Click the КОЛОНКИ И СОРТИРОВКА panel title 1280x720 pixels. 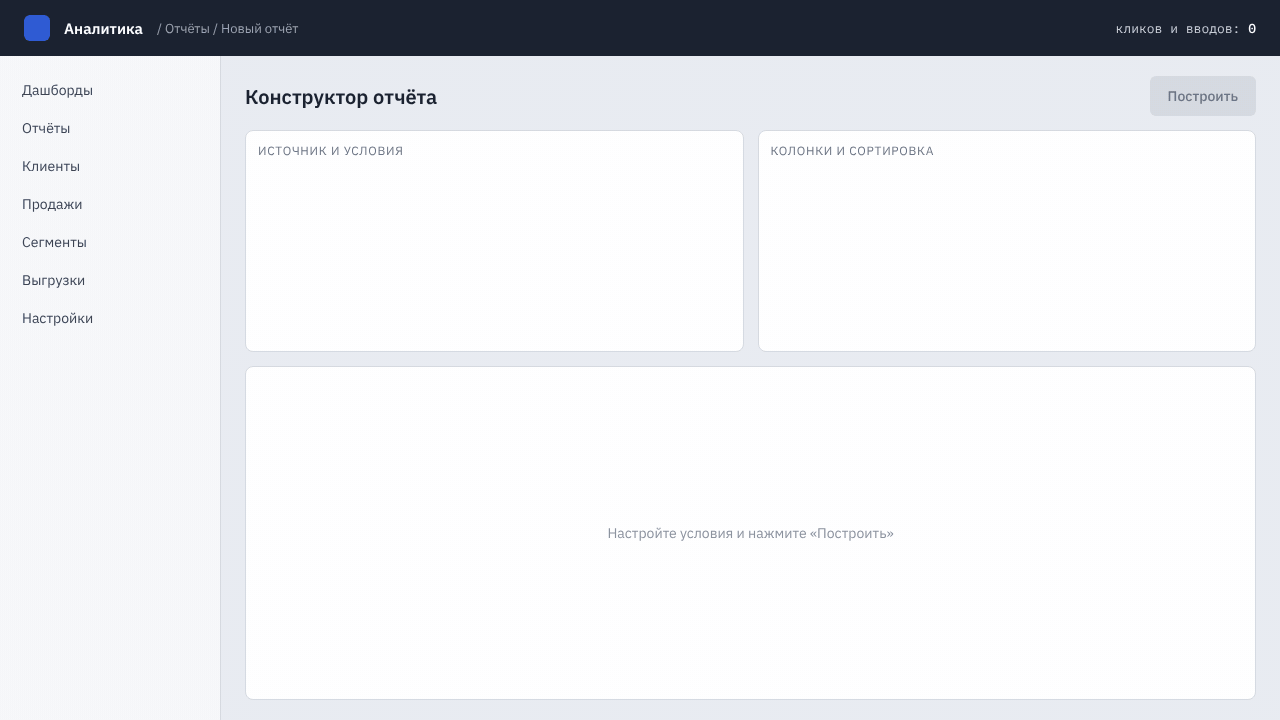852,151
